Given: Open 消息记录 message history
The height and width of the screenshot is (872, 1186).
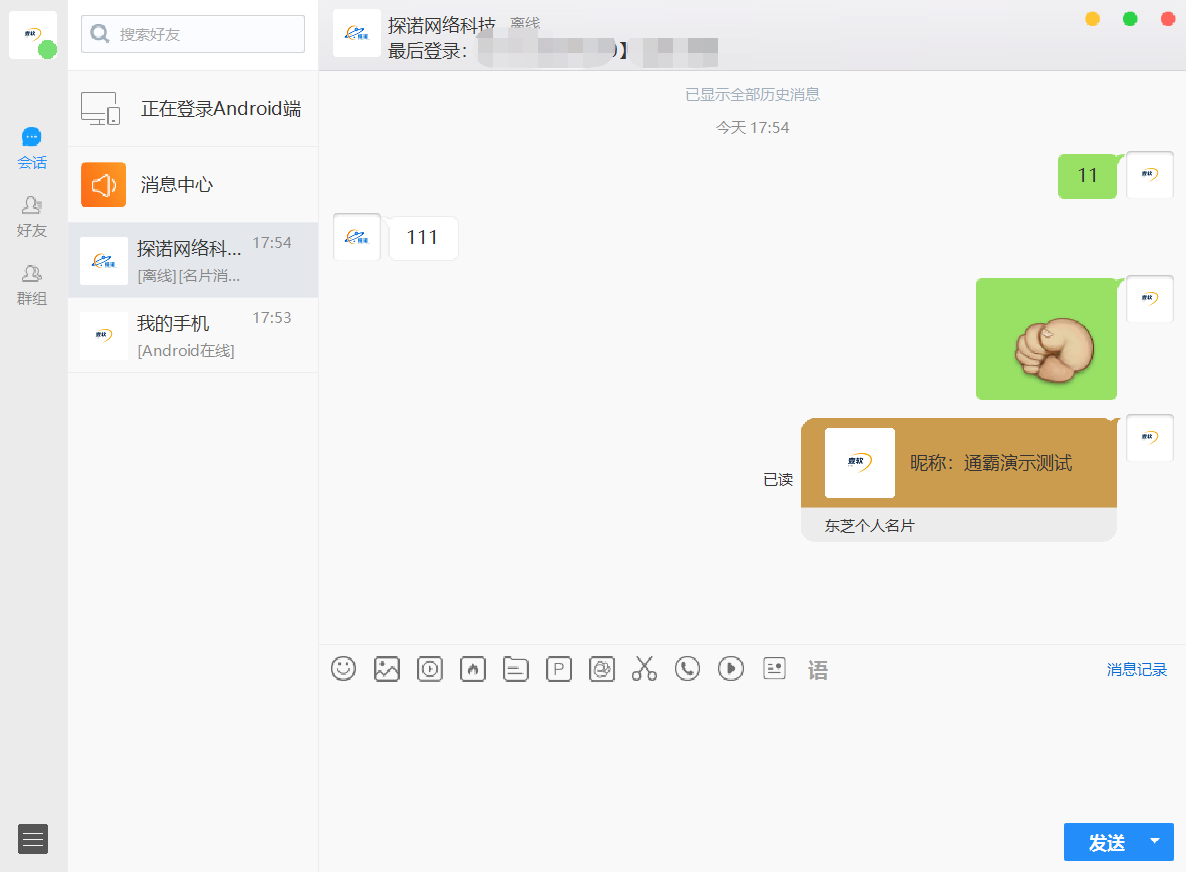Looking at the screenshot, I should tap(1139, 669).
